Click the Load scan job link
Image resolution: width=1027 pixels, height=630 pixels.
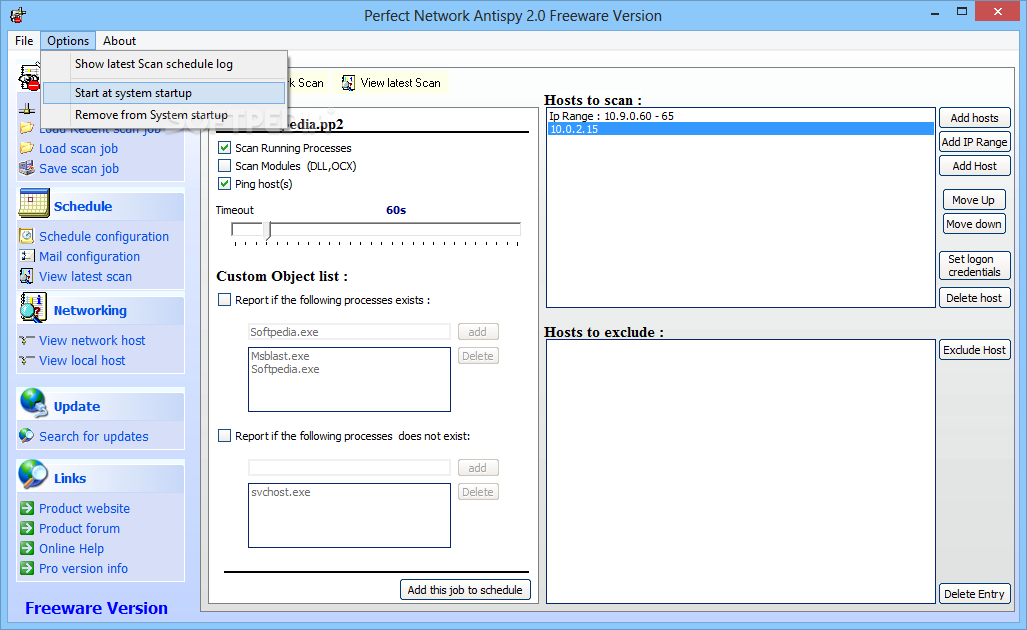pyautogui.click(x=79, y=149)
